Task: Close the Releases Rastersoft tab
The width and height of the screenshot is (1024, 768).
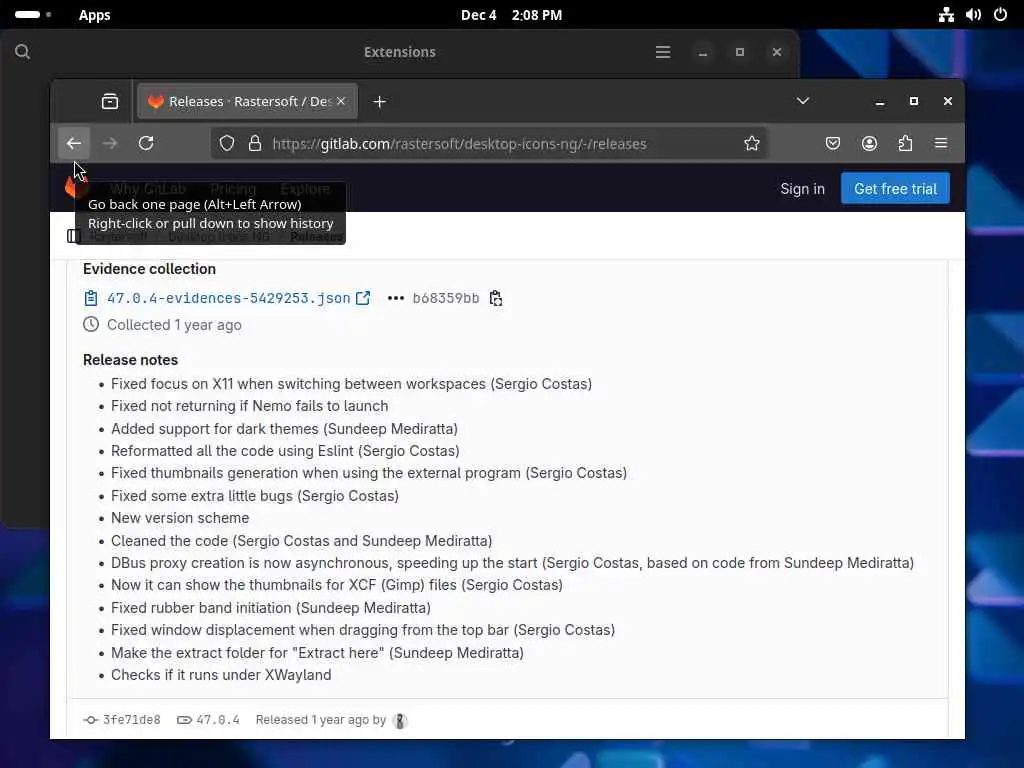Action: click(341, 101)
